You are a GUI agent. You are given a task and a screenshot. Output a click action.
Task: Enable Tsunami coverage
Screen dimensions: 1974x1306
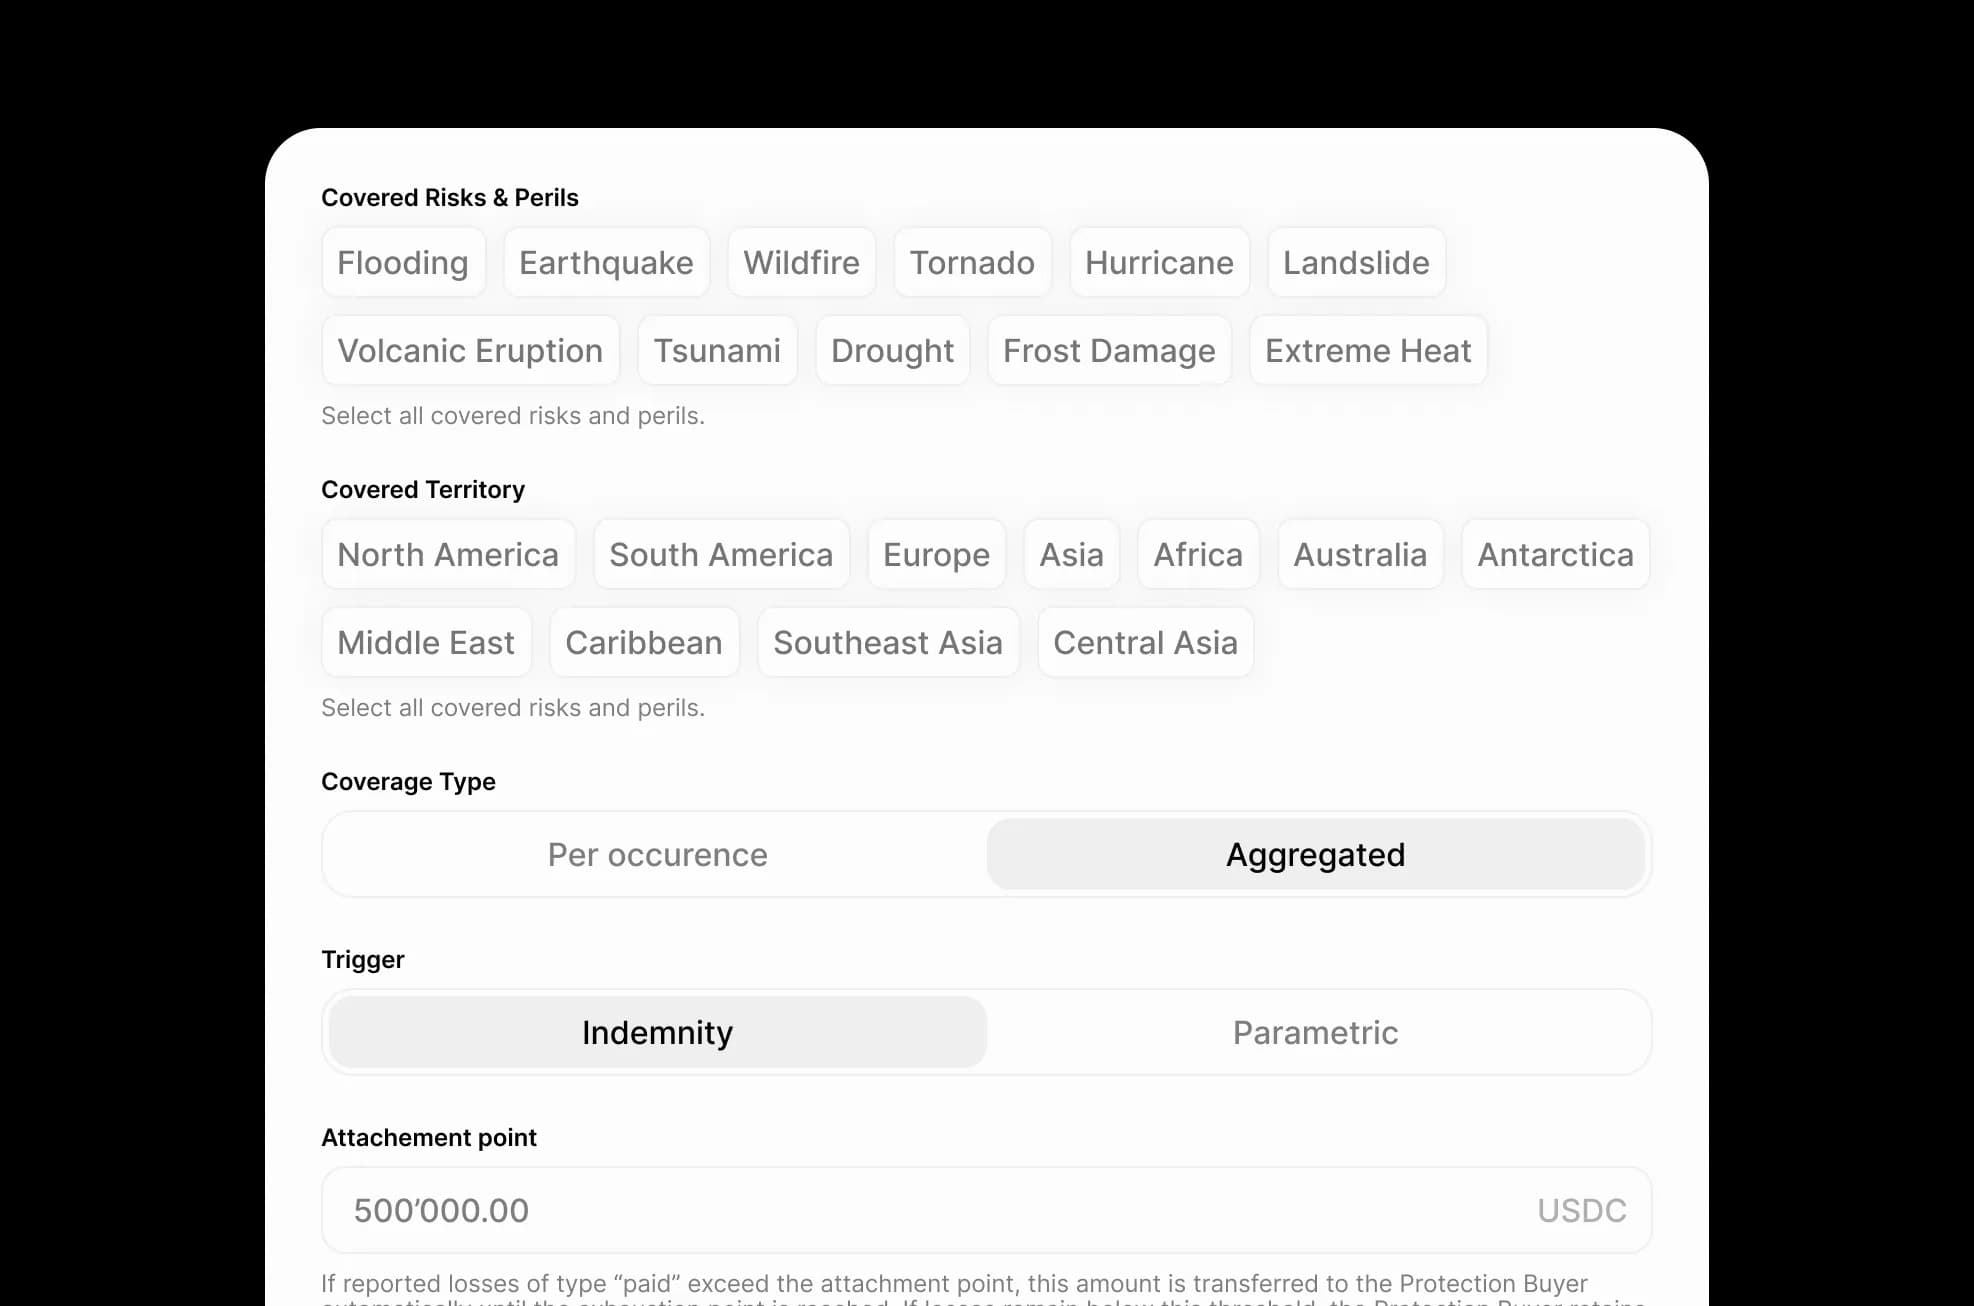717,350
